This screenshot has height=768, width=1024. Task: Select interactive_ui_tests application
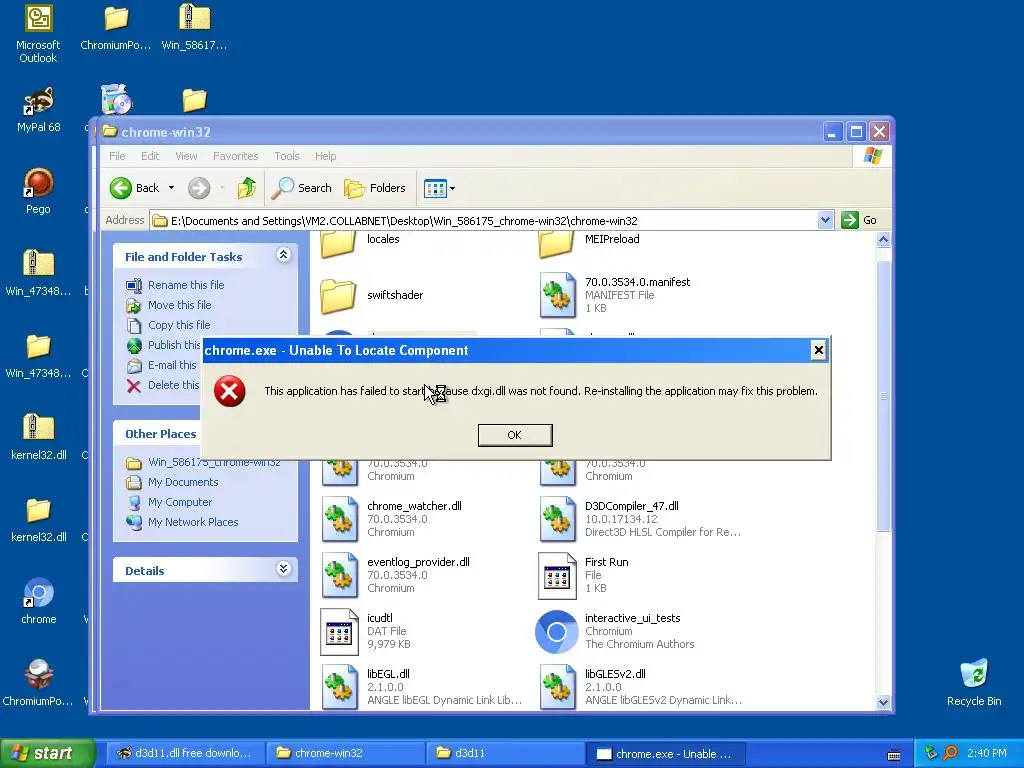(x=615, y=631)
